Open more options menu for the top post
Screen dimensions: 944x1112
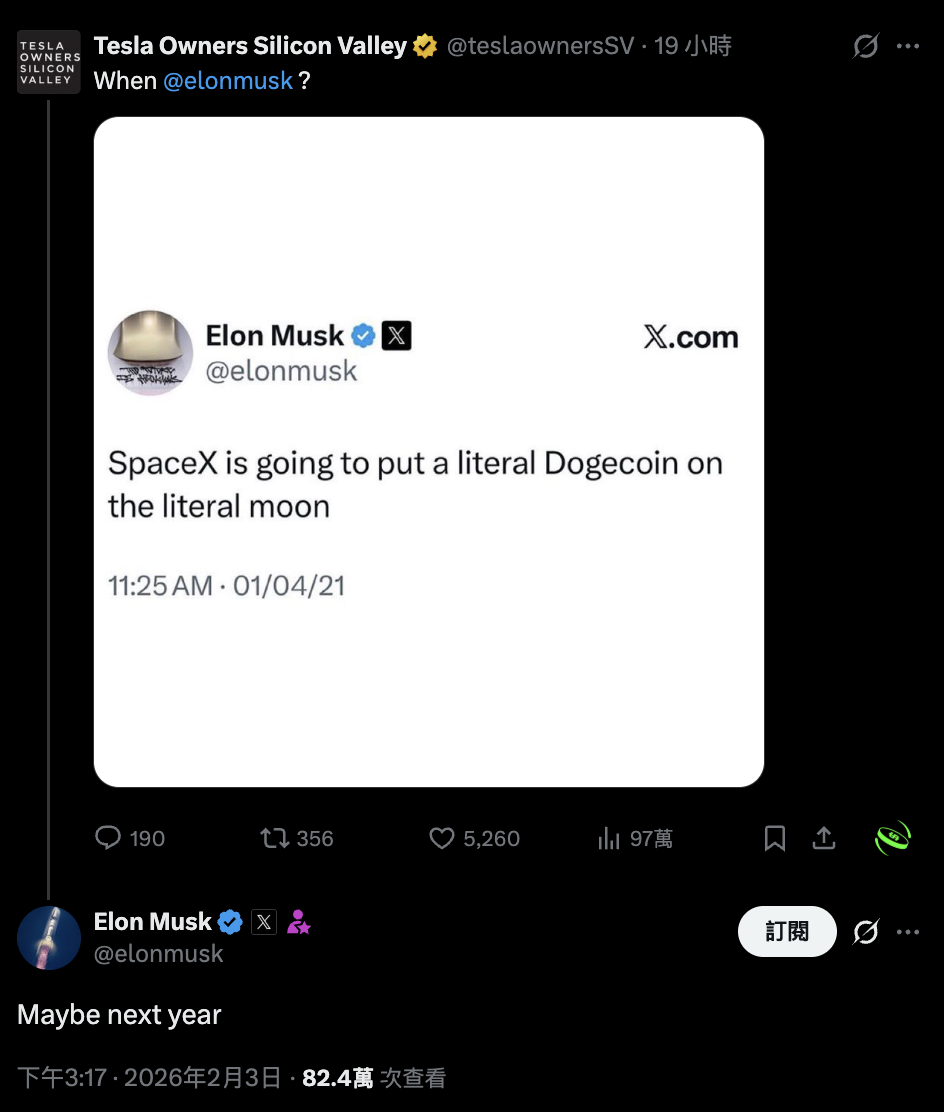pos(908,46)
